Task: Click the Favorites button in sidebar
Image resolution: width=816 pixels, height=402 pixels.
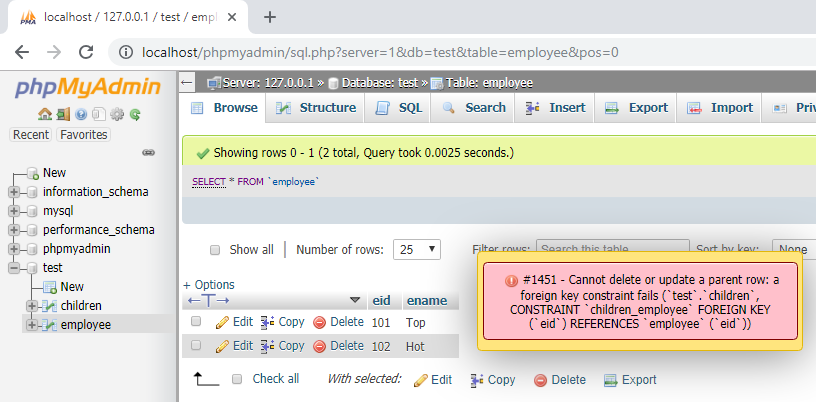Action: coord(83,135)
